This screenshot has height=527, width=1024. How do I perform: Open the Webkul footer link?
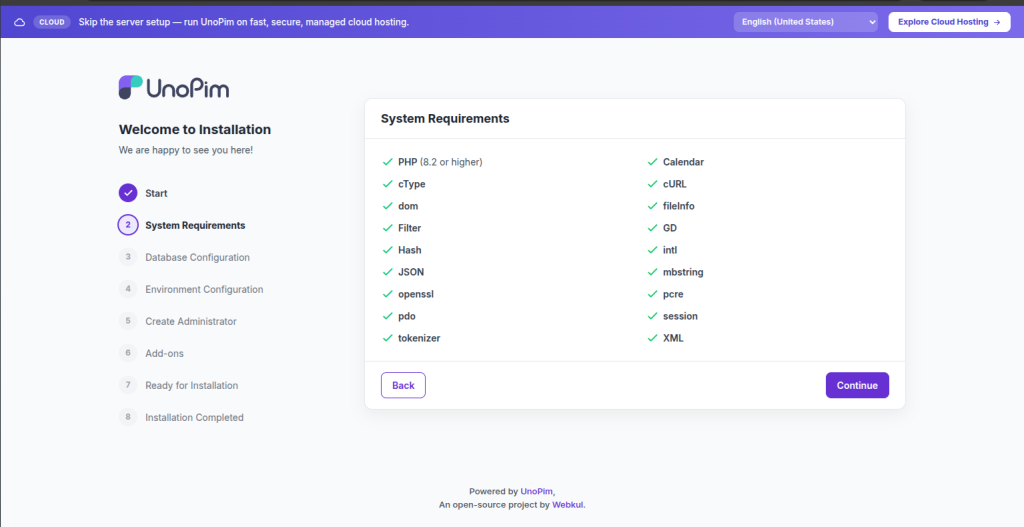click(568, 505)
